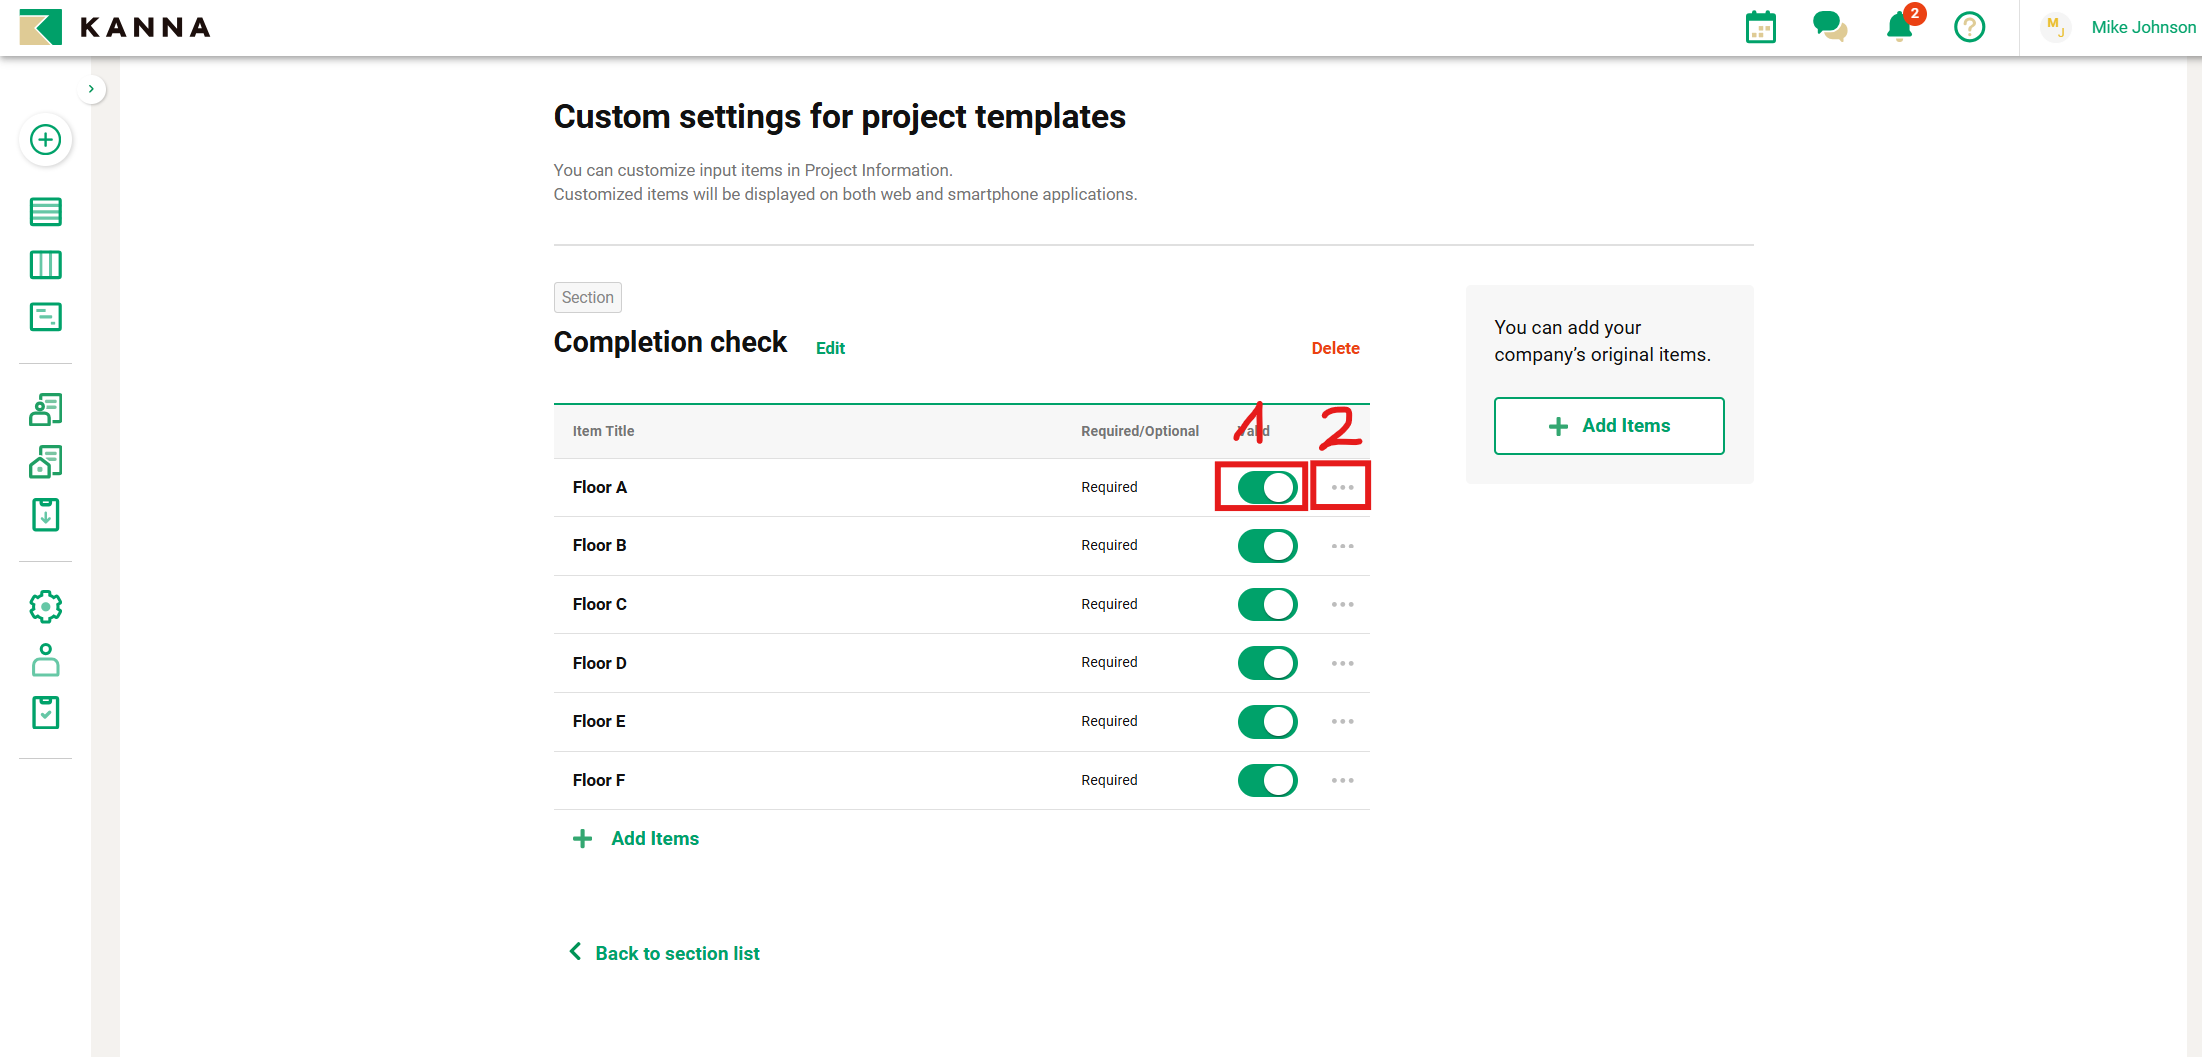
Task: Open the Floor A more options menu
Action: 1342,488
